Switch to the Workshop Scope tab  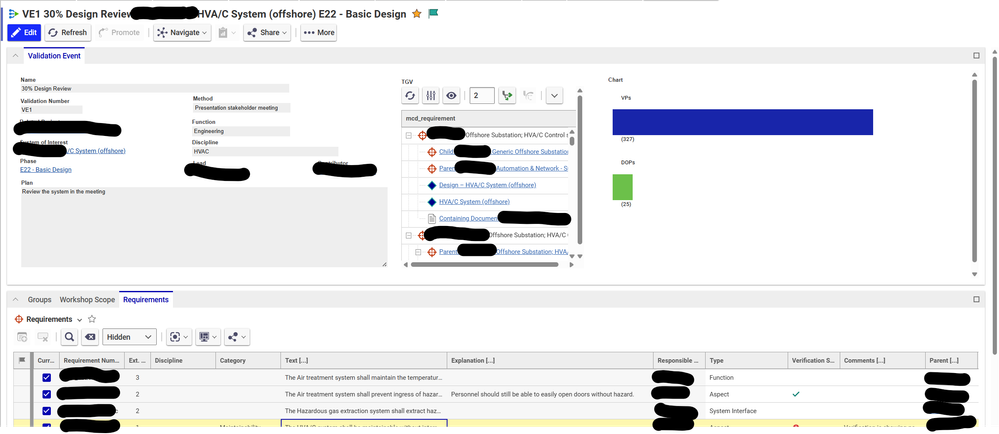87,299
